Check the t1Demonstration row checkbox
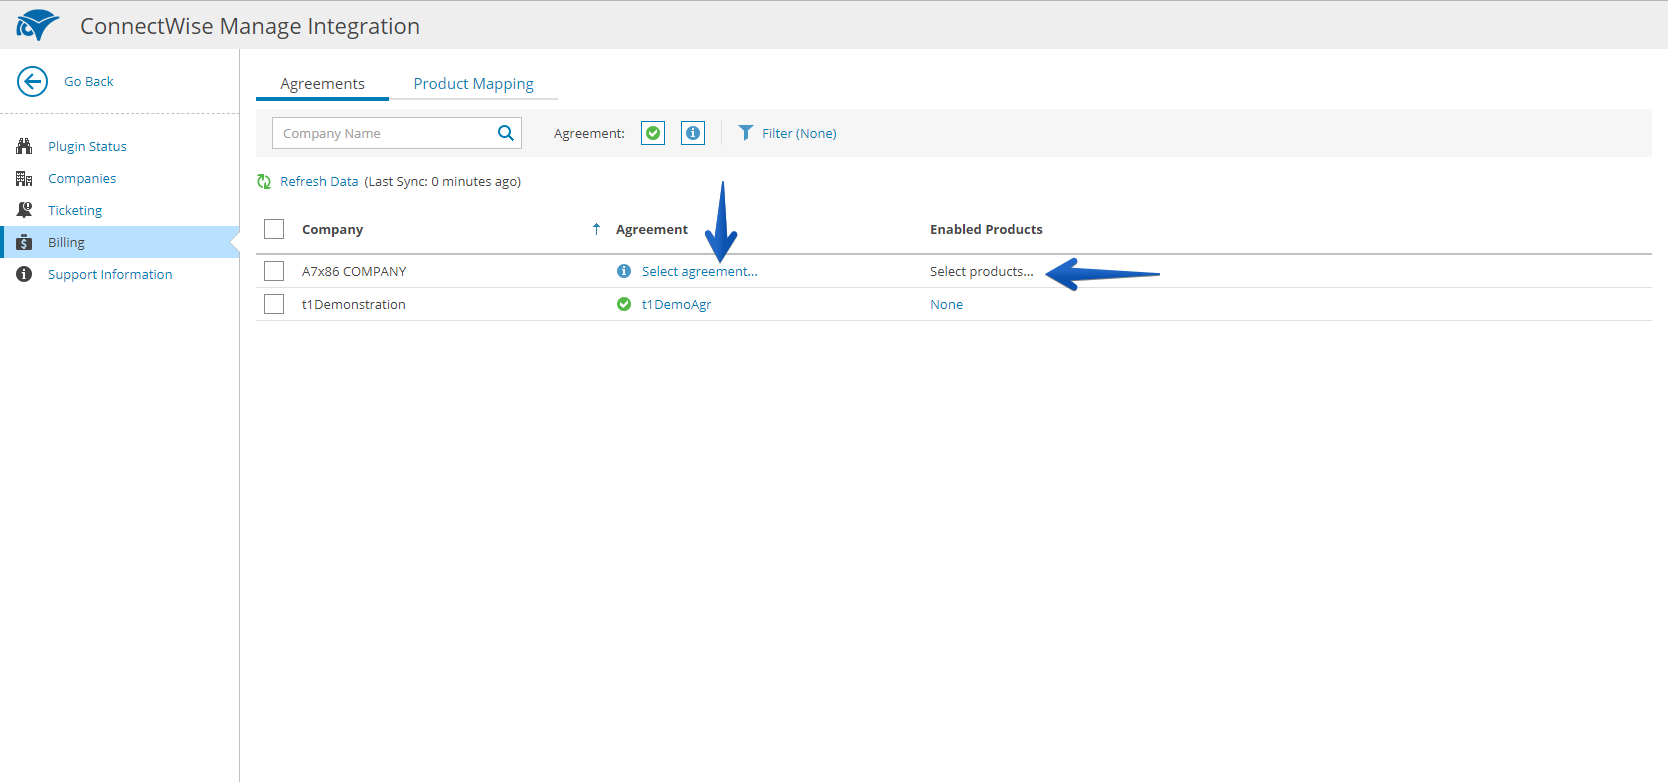The width and height of the screenshot is (1668, 782). [274, 304]
